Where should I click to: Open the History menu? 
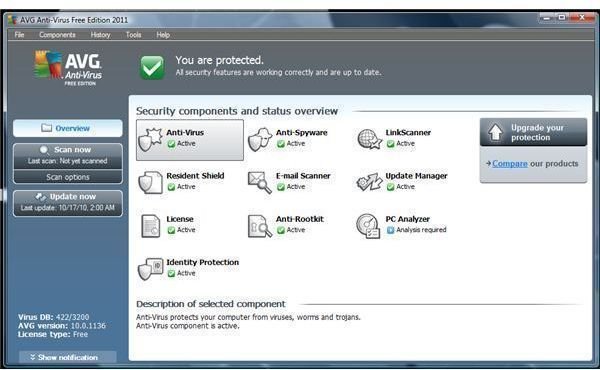(100, 35)
